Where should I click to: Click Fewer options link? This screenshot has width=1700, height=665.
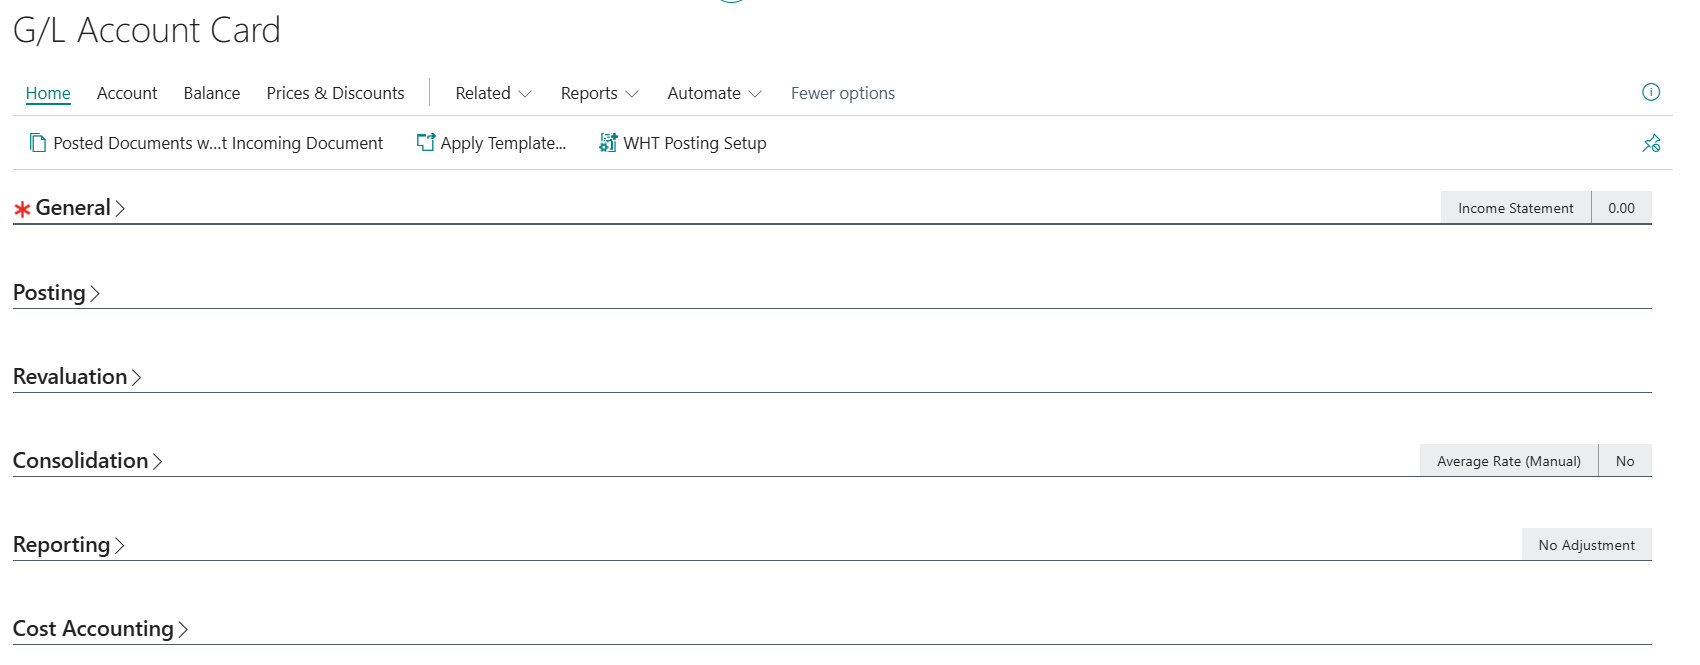tap(843, 93)
